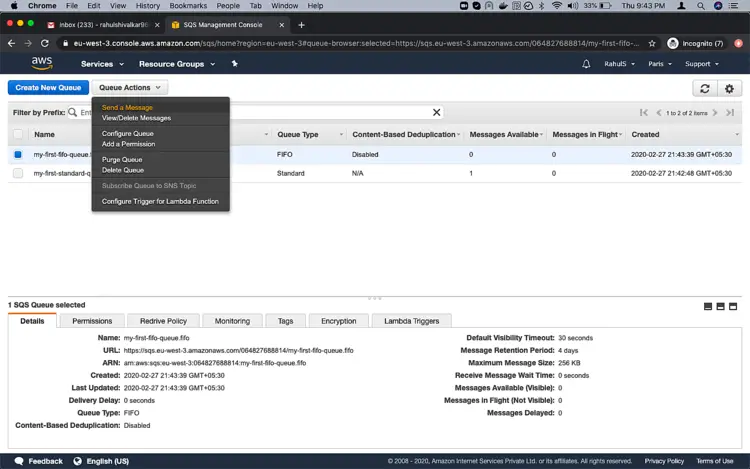The height and width of the screenshot is (469, 750).
Task: Toggle the select-all queues header checkbox
Action: pos(18,134)
